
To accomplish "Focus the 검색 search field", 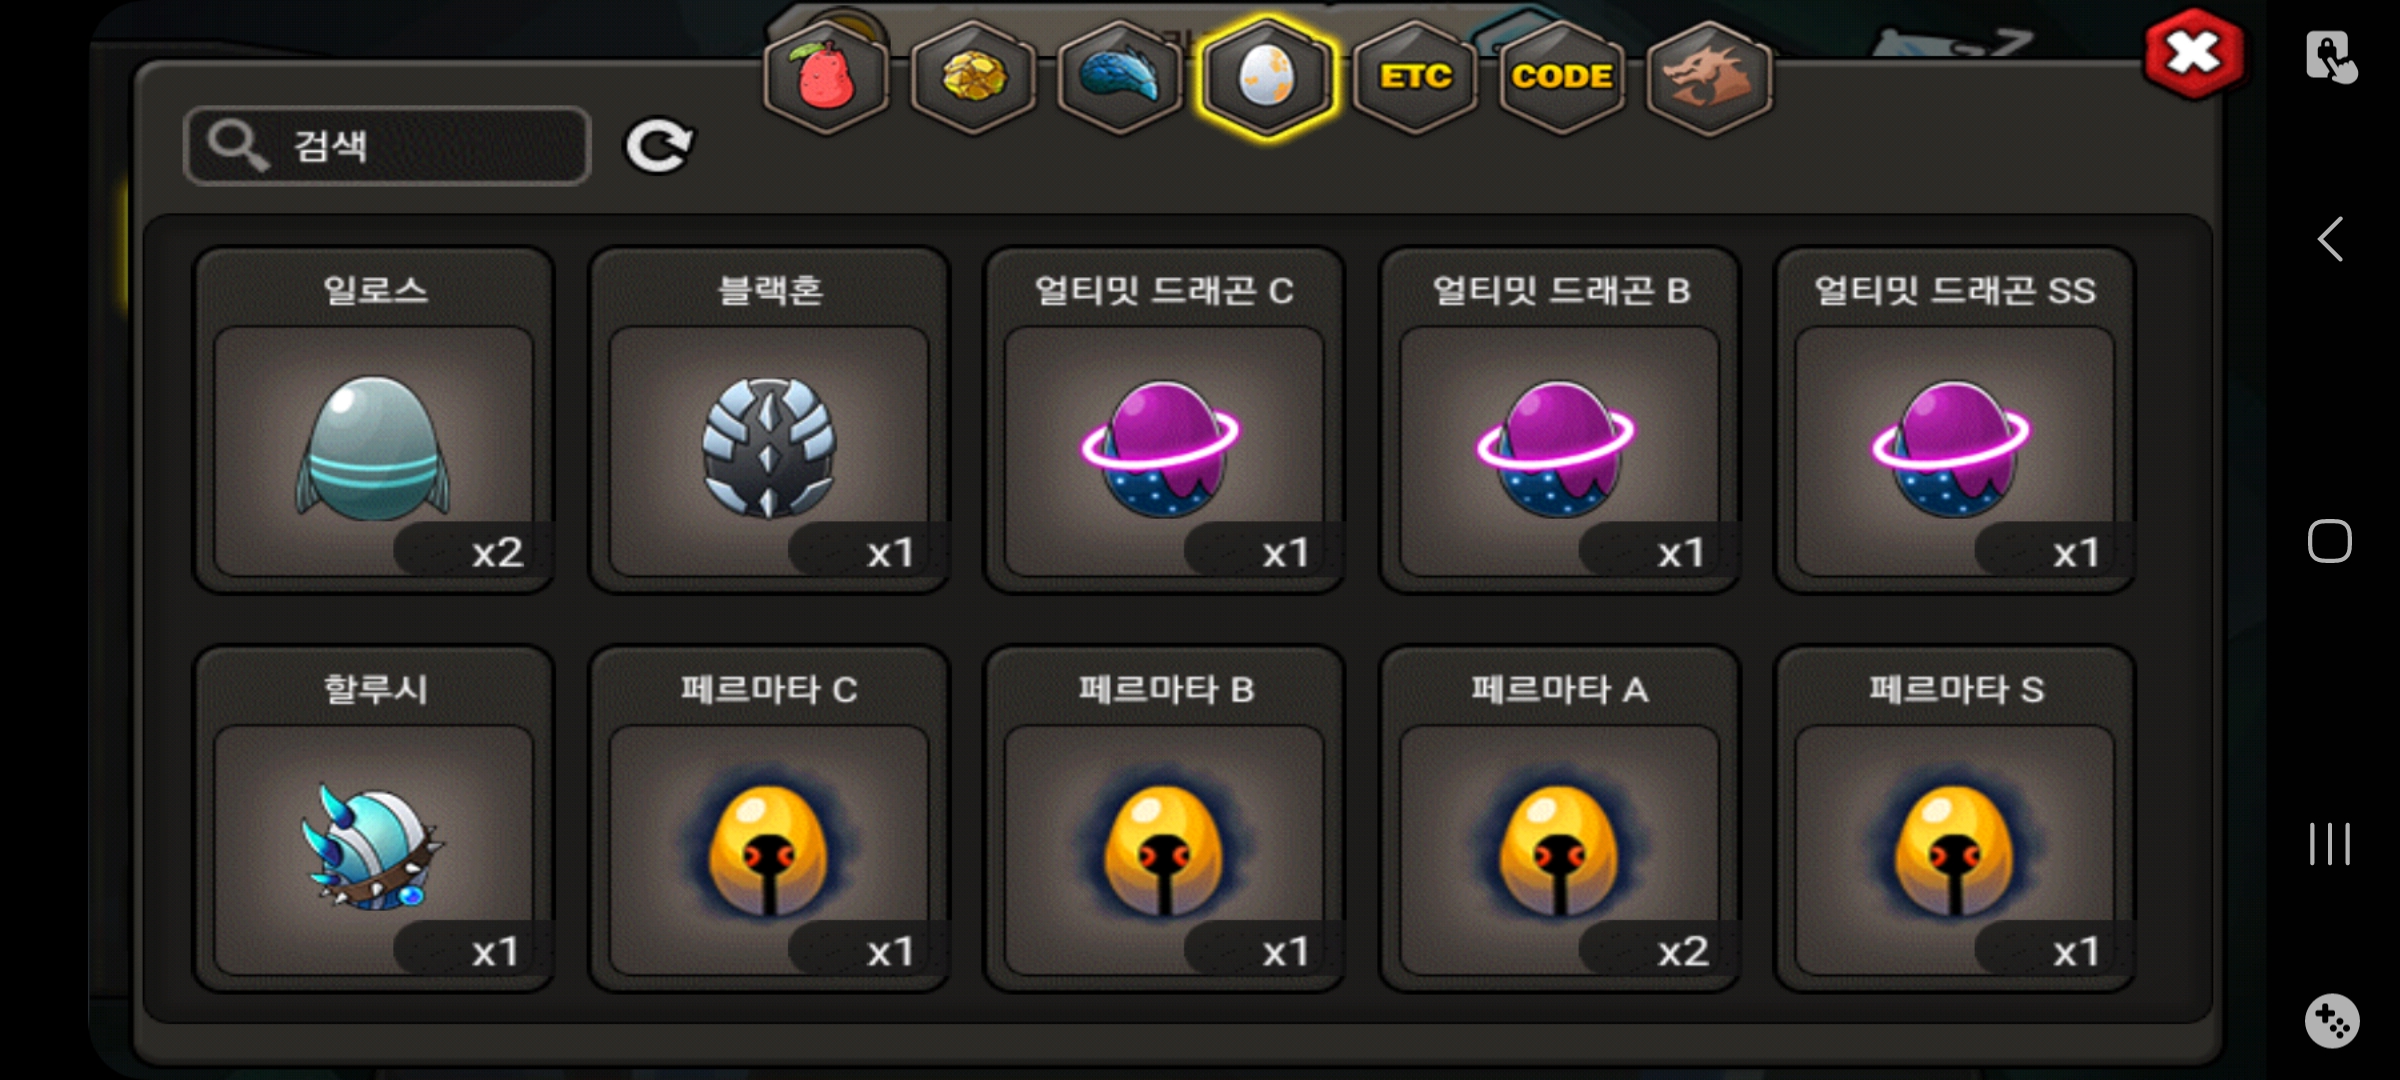I will pos(387,146).
